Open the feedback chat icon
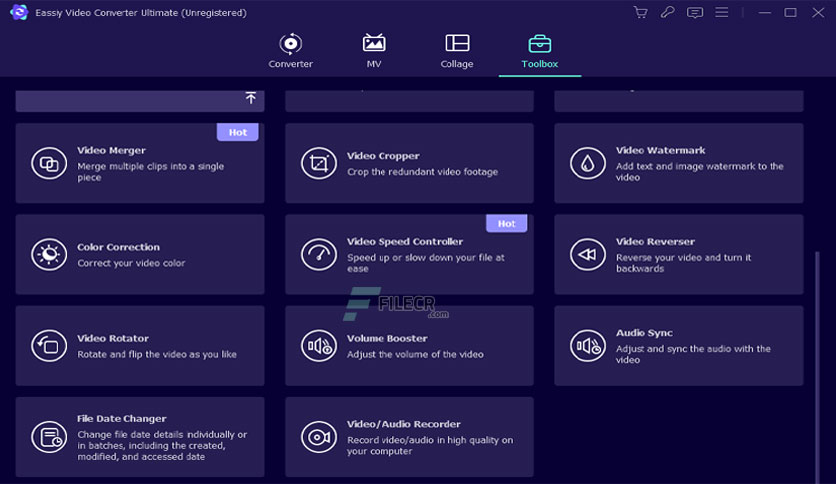The height and width of the screenshot is (484, 836). (695, 12)
